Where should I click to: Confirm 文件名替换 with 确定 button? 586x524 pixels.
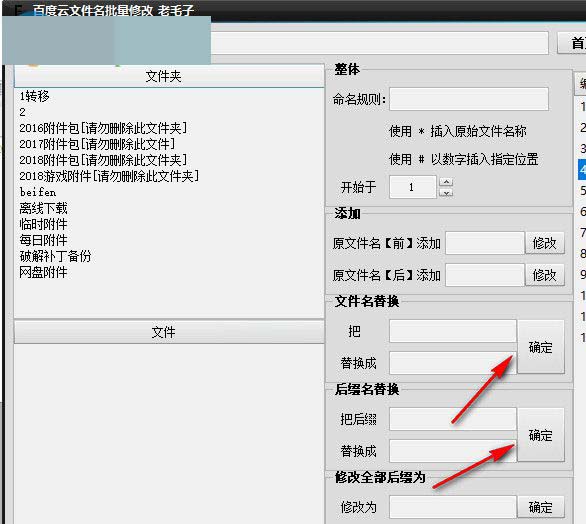click(x=540, y=347)
